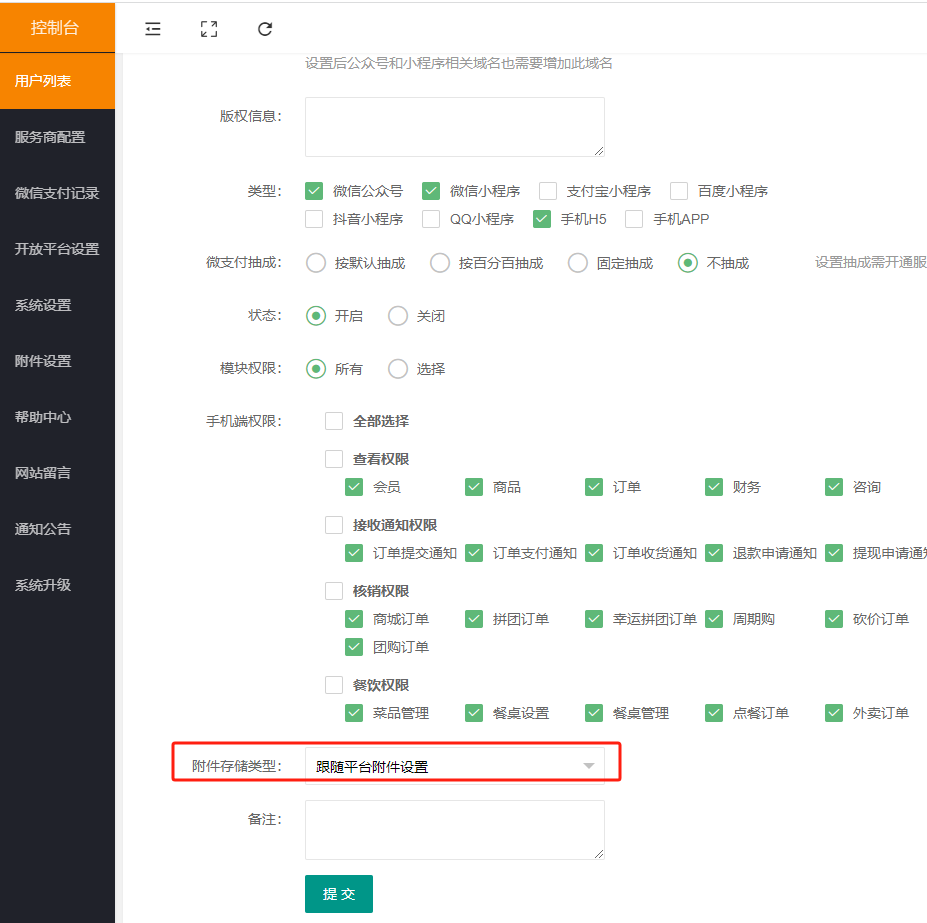Image resolution: width=927 pixels, height=923 pixels.
Task: Uncheck the 微信公众号 checkbox
Action: pyautogui.click(x=315, y=191)
